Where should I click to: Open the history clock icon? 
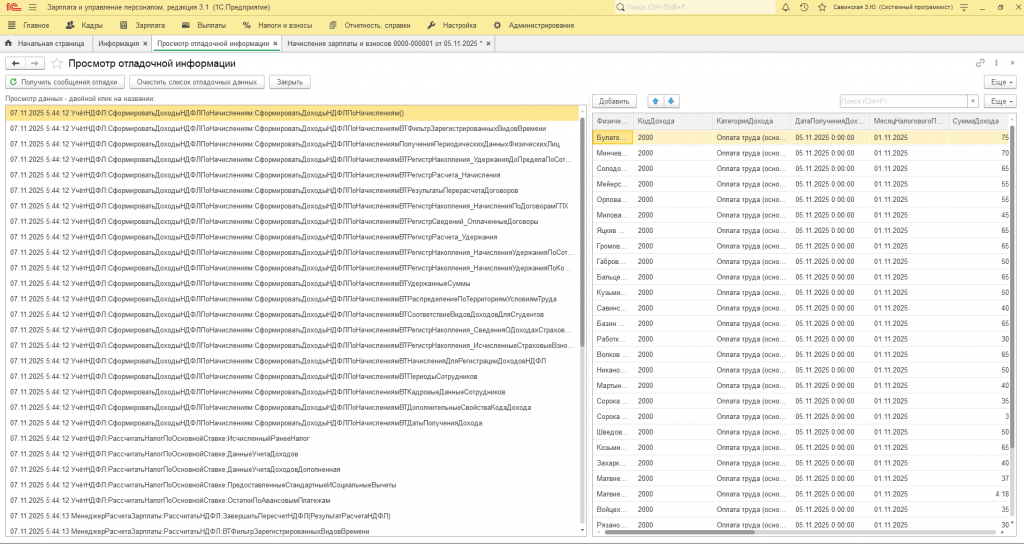coord(805,7)
